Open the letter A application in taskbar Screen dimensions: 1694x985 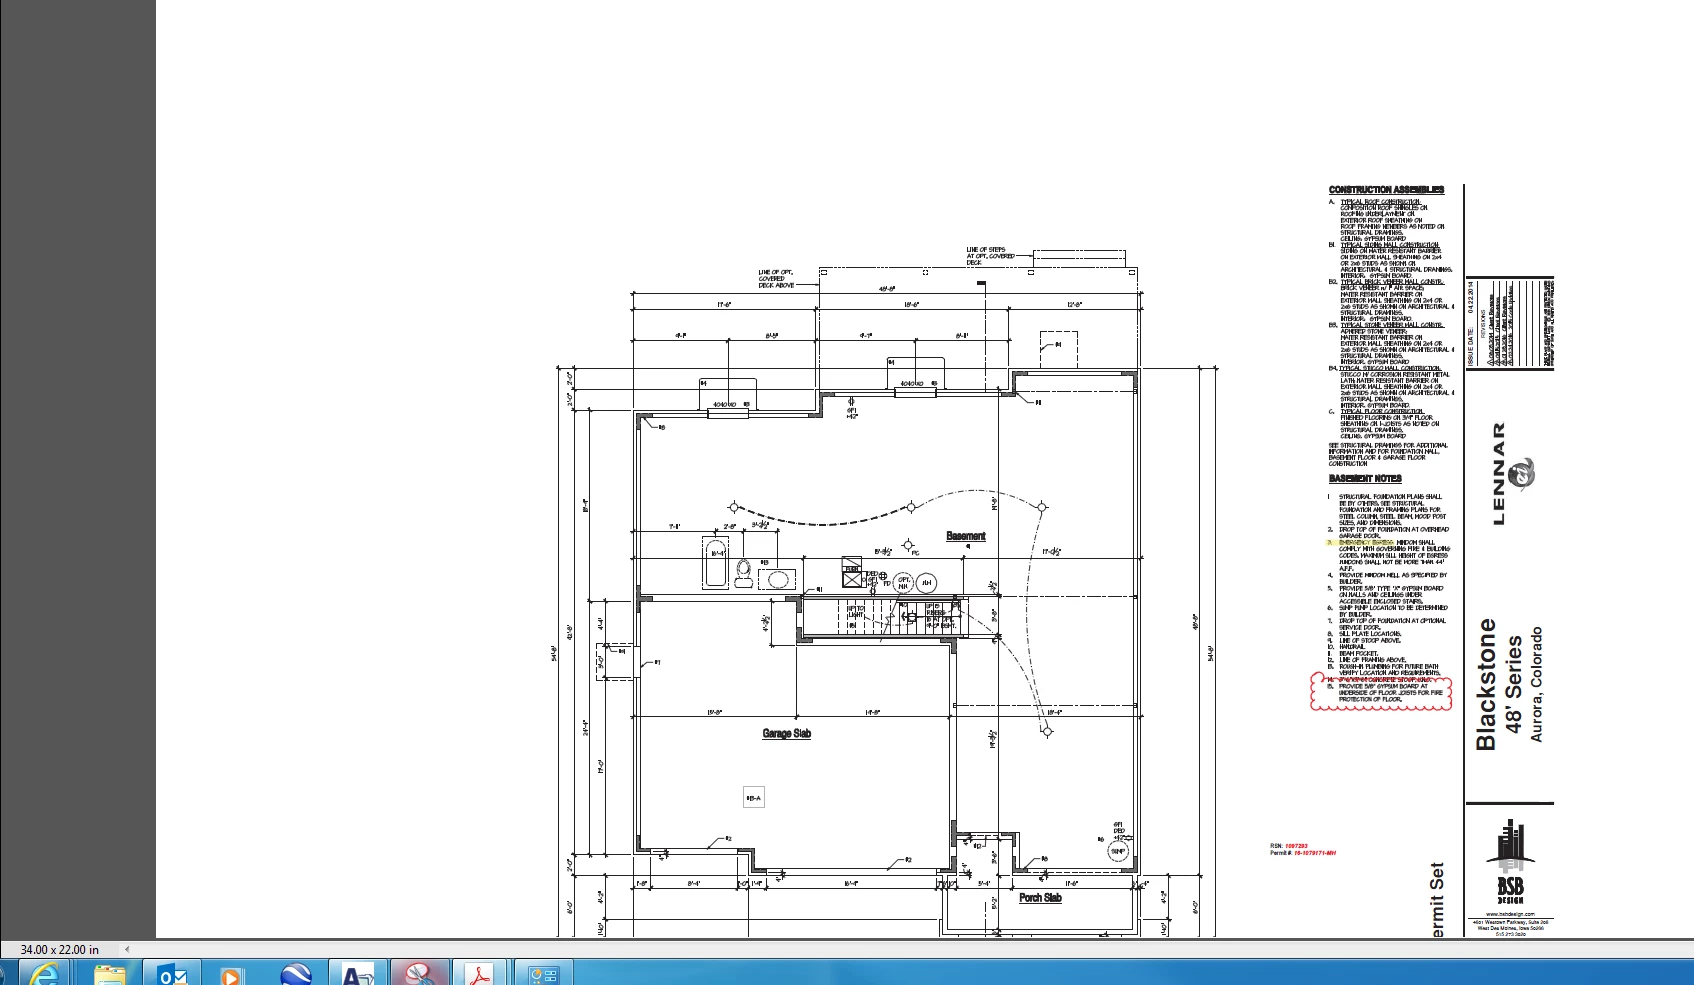357,973
